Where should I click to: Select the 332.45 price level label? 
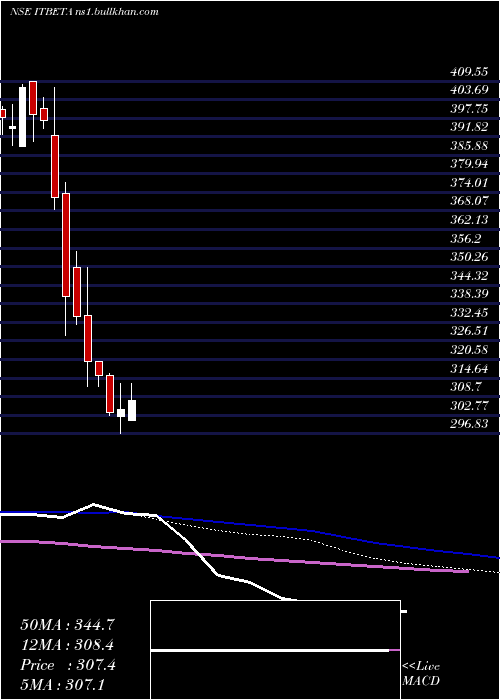click(x=469, y=313)
